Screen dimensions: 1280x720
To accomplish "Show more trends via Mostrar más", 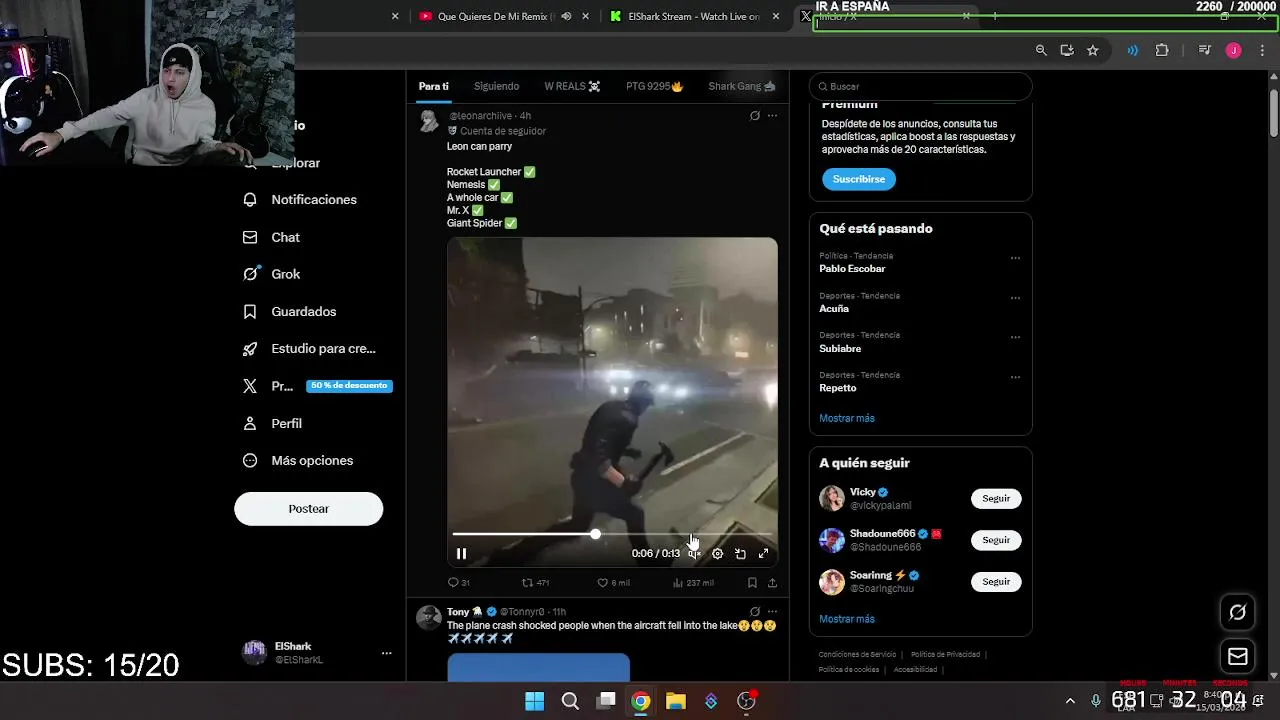I will click(x=847, y=418).
